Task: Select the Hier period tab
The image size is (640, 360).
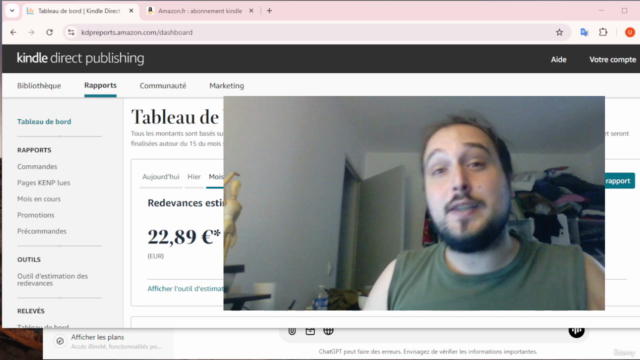Action: tap(194, 177)
